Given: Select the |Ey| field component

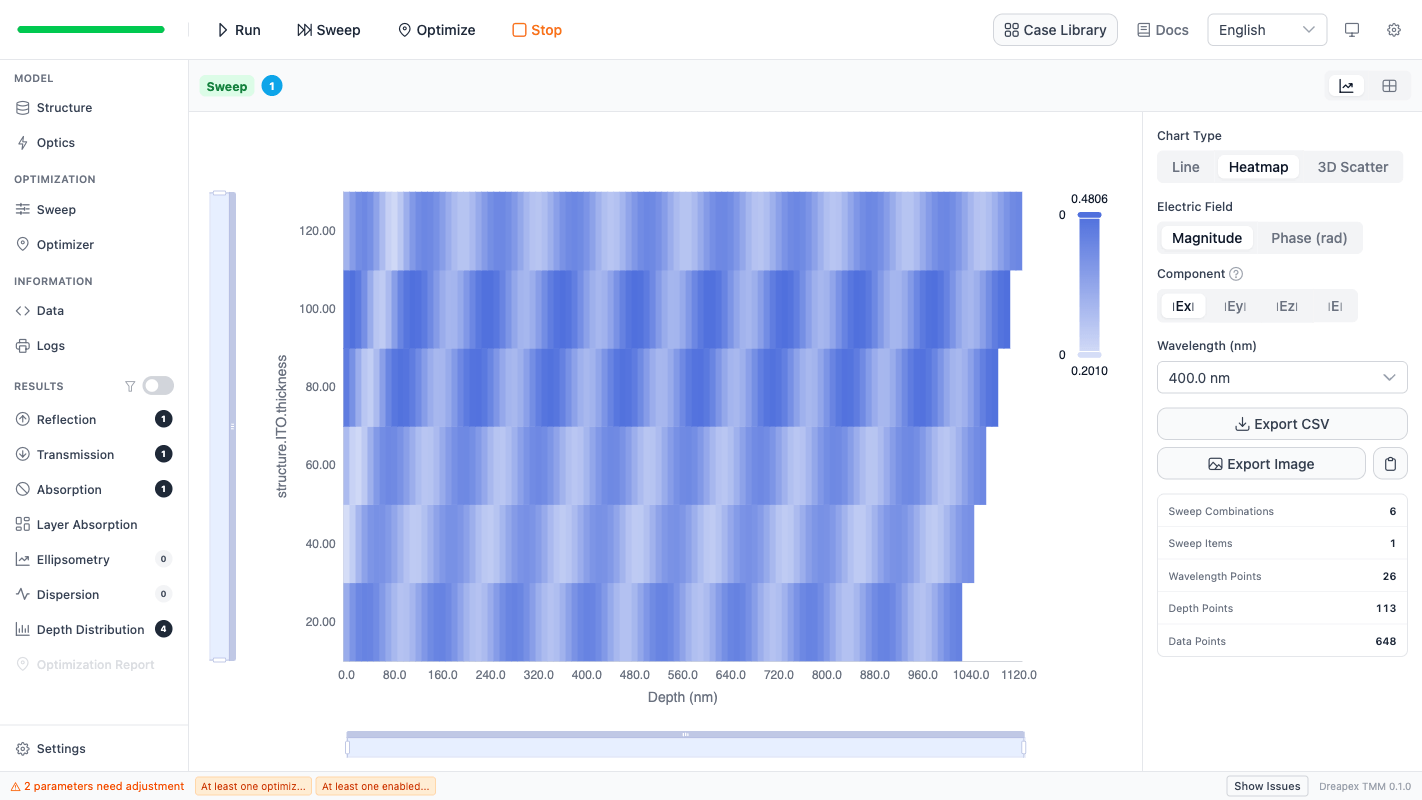Looking at the screenshot, I should [1234, 305].
